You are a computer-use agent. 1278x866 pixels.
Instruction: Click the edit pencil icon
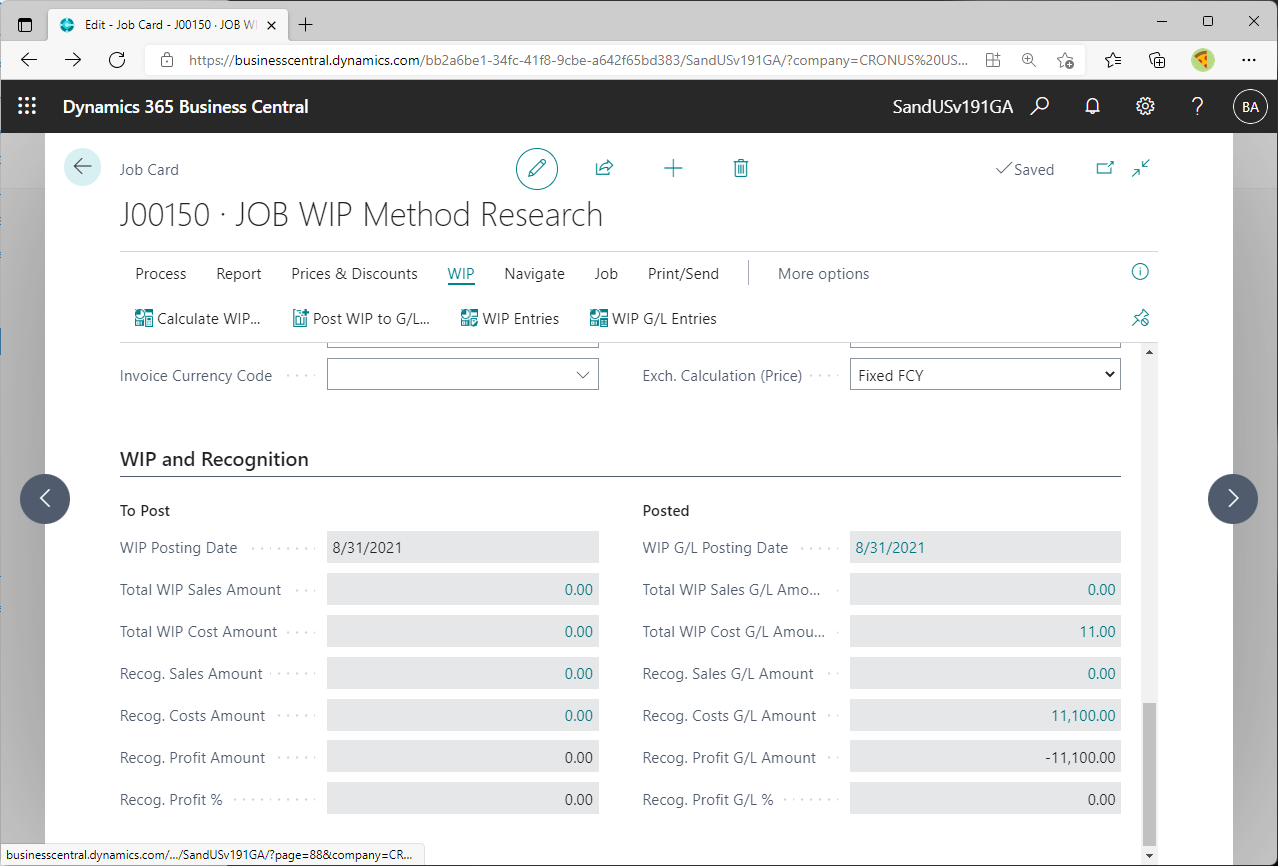[x=537, y=168]
